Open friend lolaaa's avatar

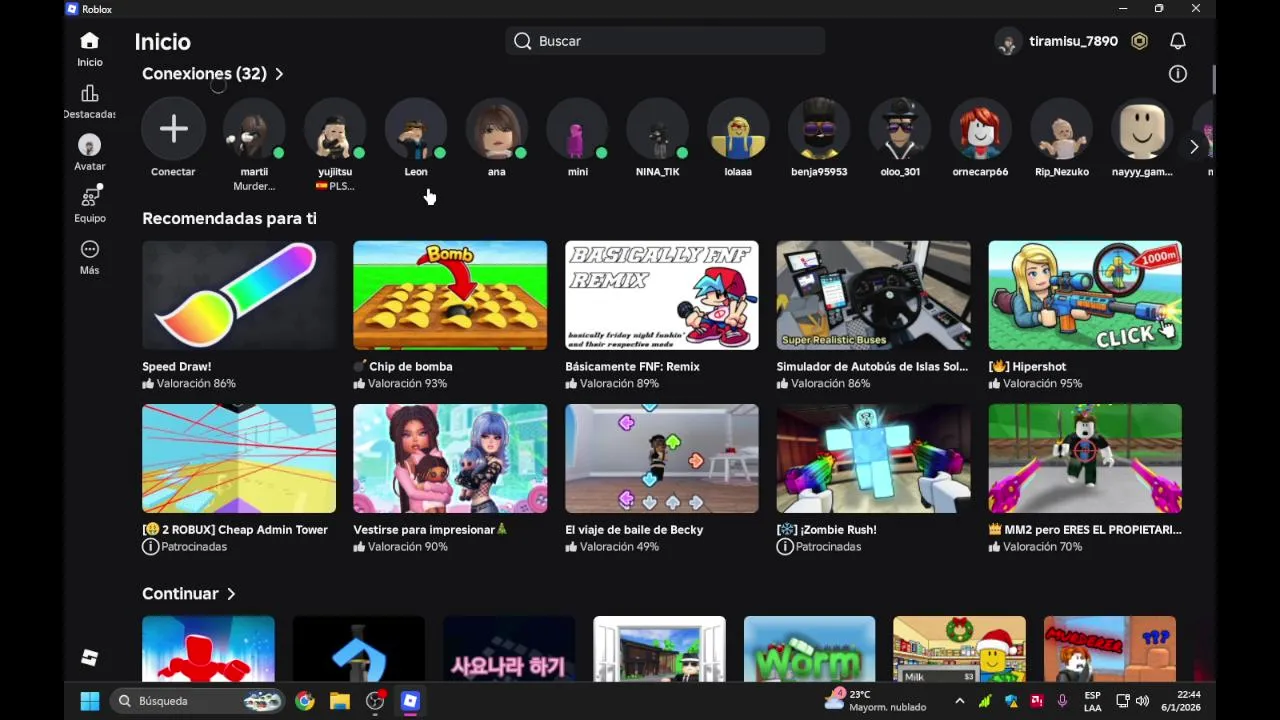click(x=738, y=129)
